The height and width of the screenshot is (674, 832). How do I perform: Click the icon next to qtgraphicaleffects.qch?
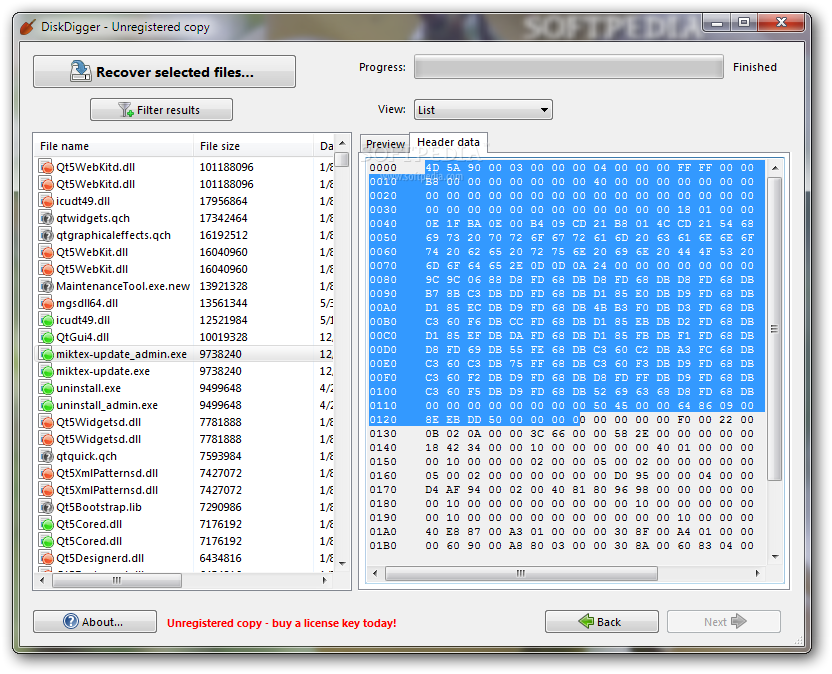tap(47, 235)
